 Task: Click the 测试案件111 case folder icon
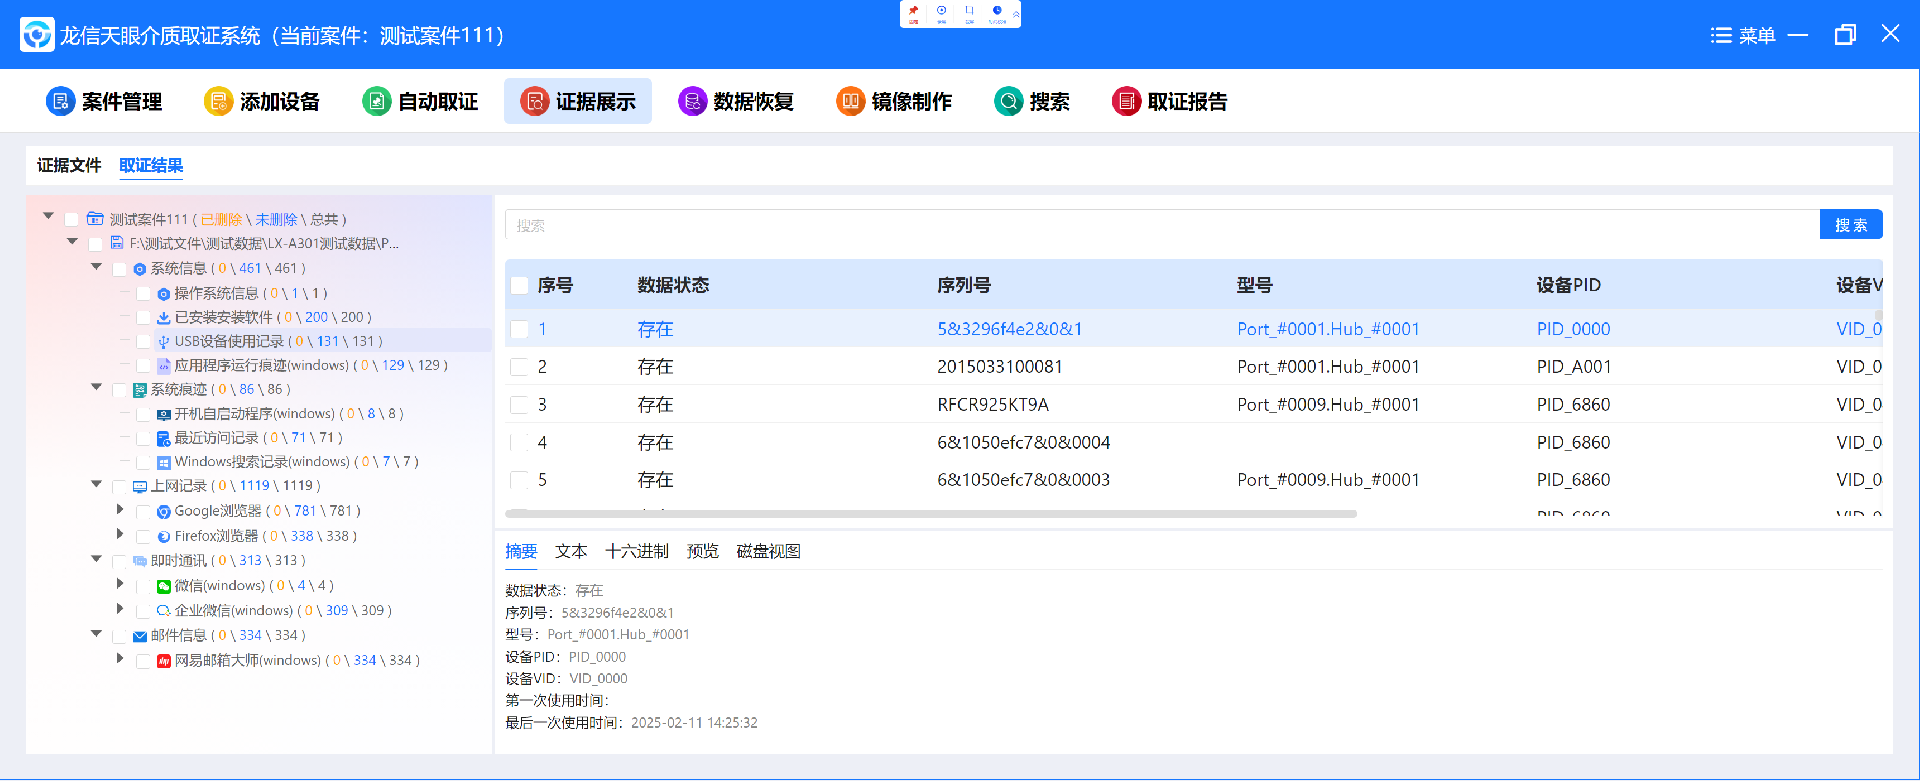95,219
